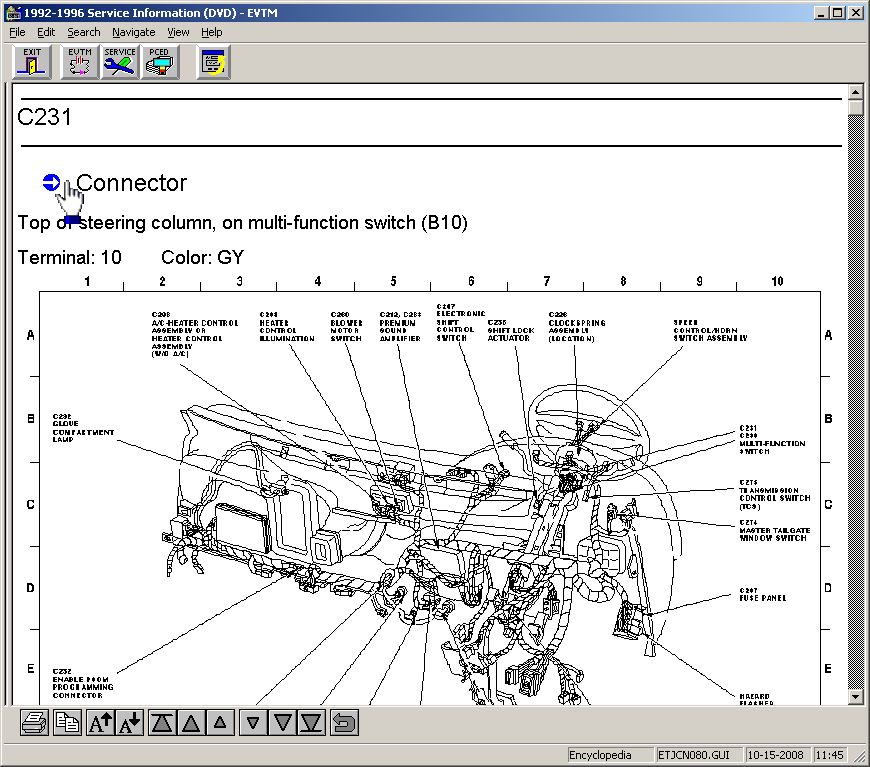
Task: Click the large up triangle icon
Action: 191,723
